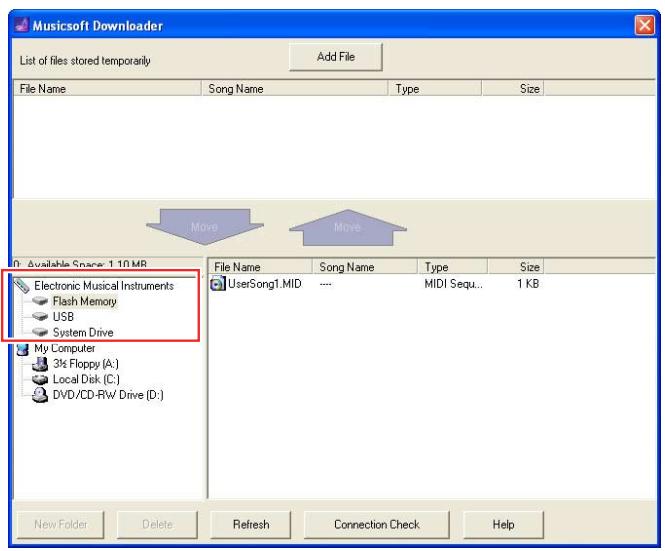
Task: Close the Musicsoft Downloader window
Action: pyautogui.click(x=644, y=25)
